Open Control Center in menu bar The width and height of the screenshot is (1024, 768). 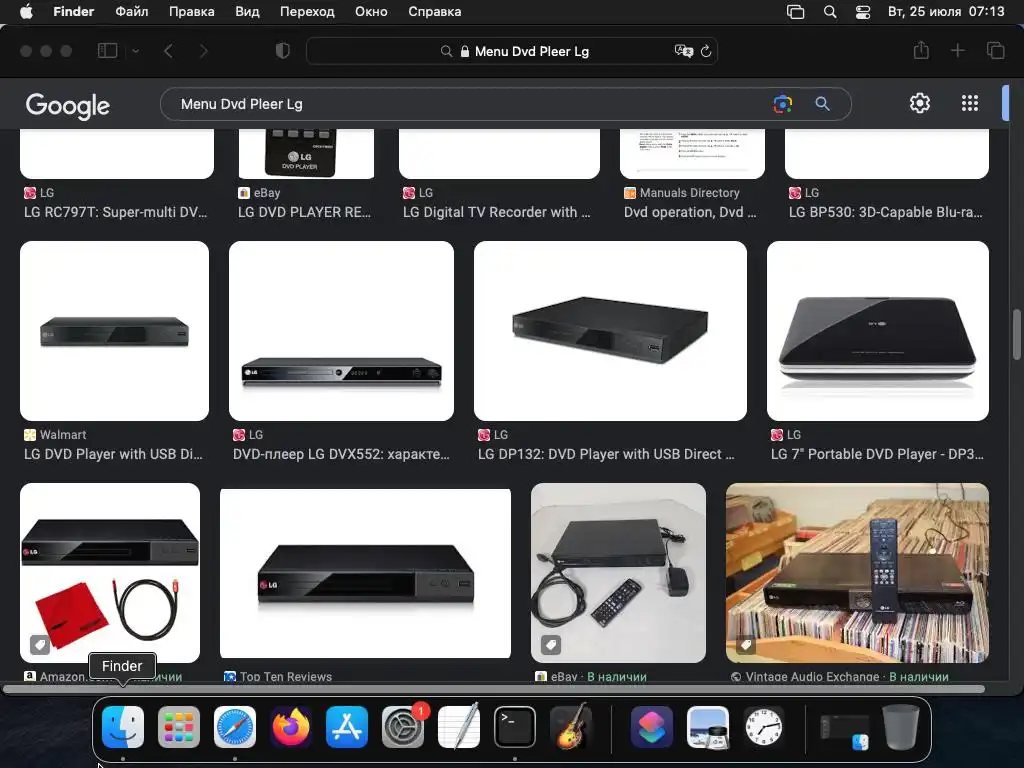863,12
